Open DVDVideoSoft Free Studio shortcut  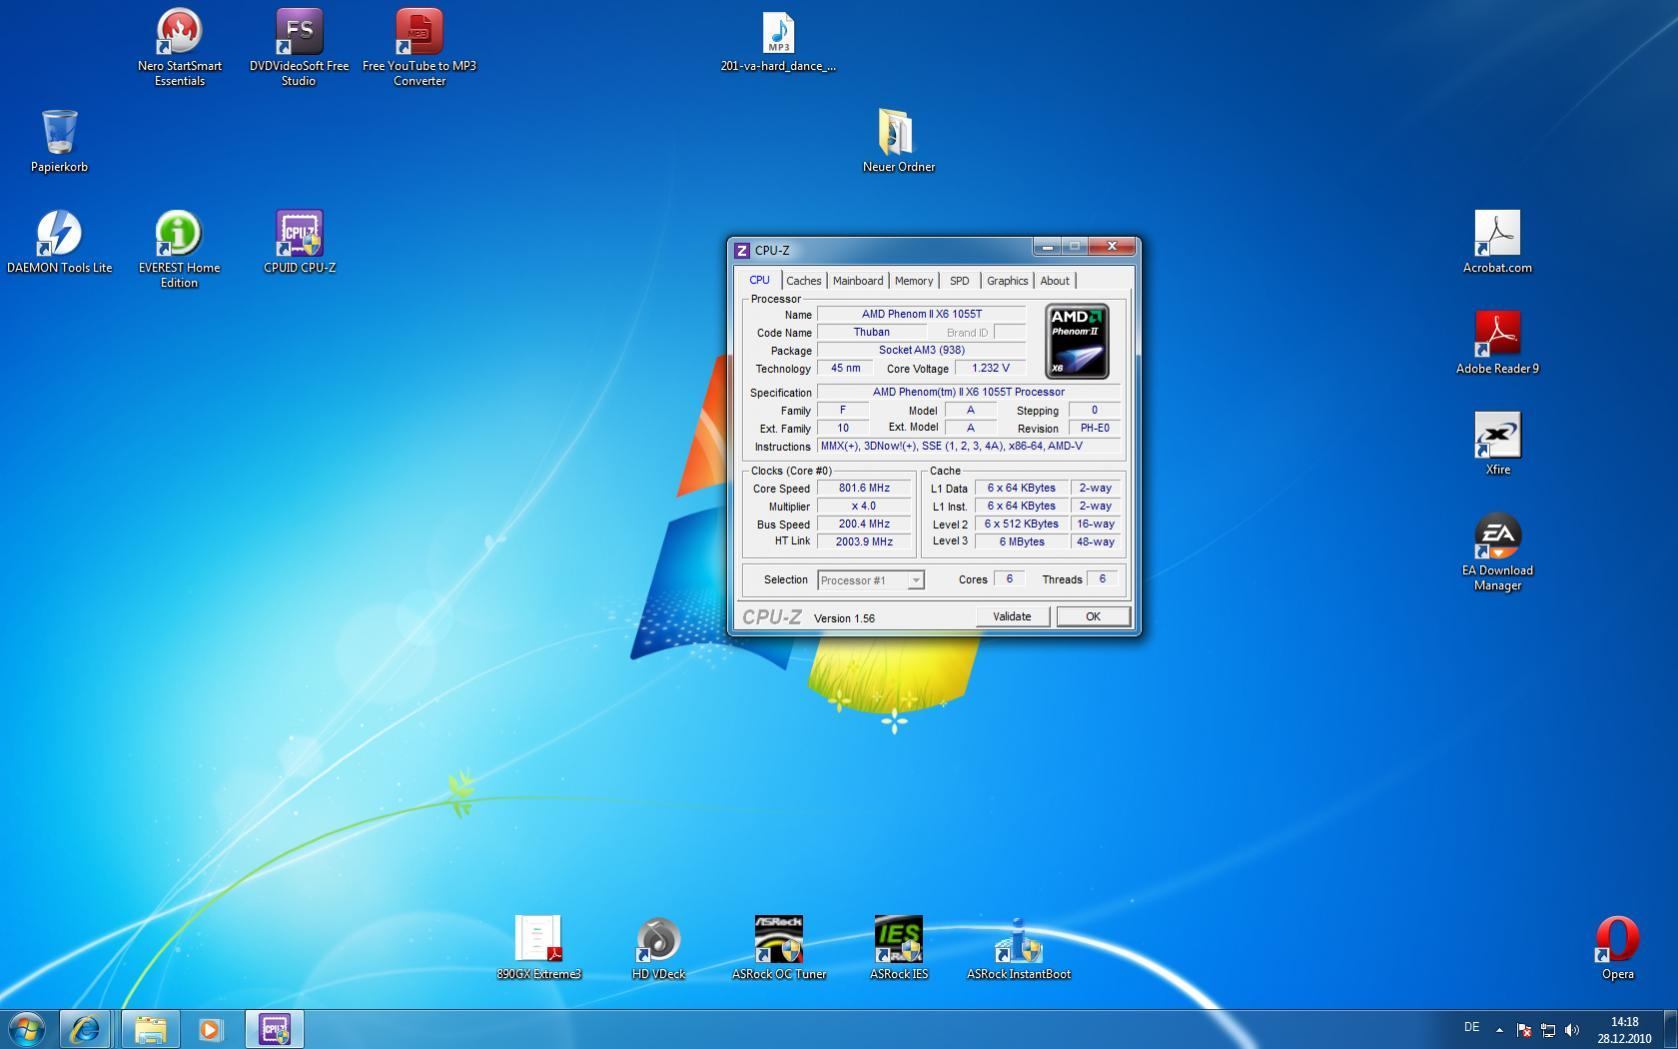(x=299, y=47)
